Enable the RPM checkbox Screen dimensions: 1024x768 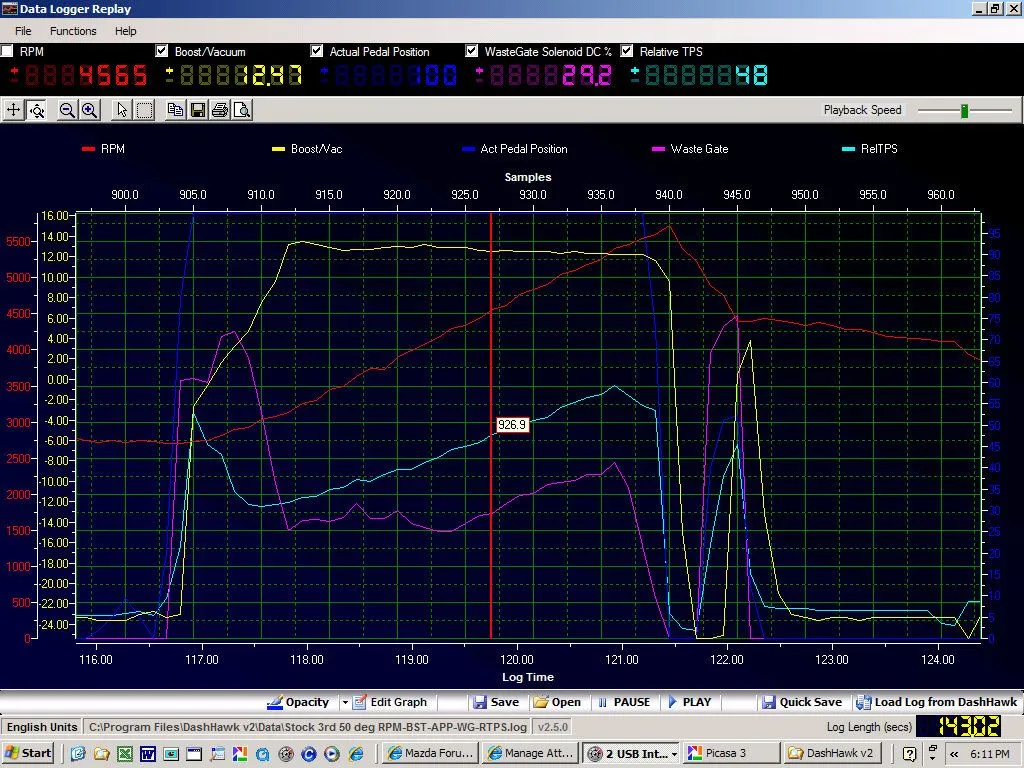[8, 51]
